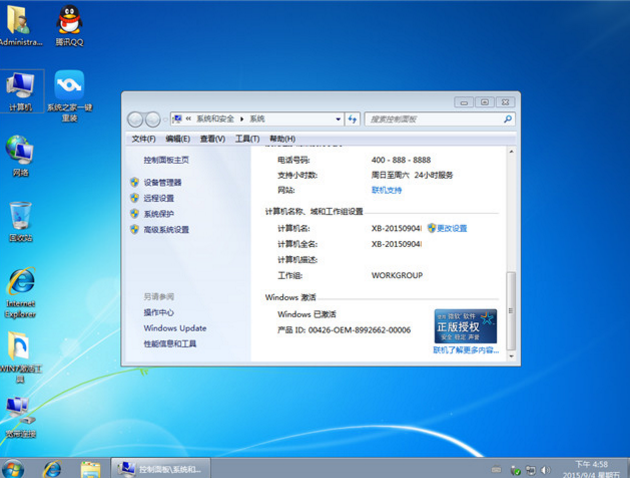Open 性能信息和工具 link

[x=170, y=343]
